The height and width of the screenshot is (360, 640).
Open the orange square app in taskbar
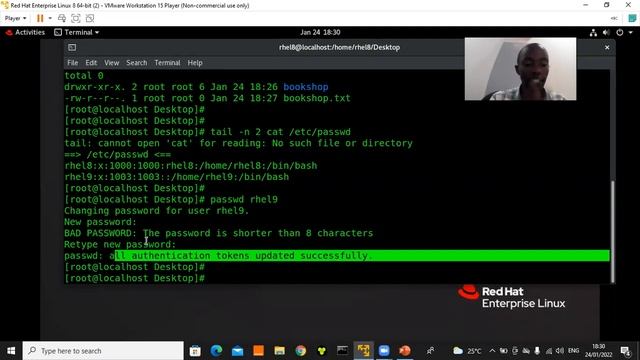pyautogui.click(x=258, y=351)
